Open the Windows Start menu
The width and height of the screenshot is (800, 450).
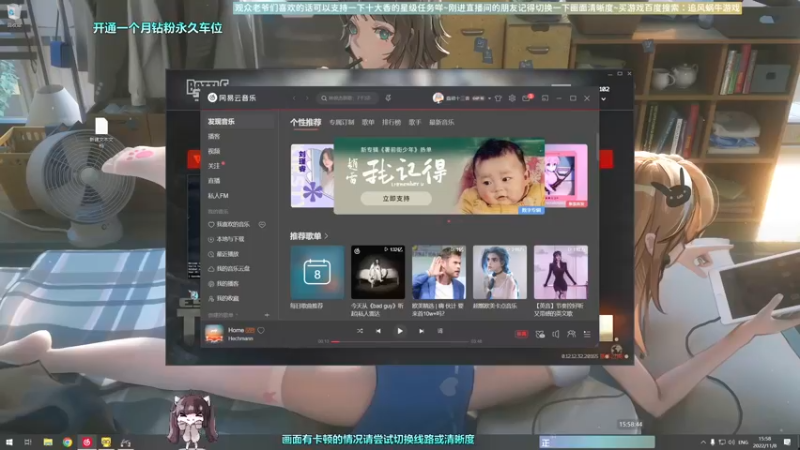(9, 442)
